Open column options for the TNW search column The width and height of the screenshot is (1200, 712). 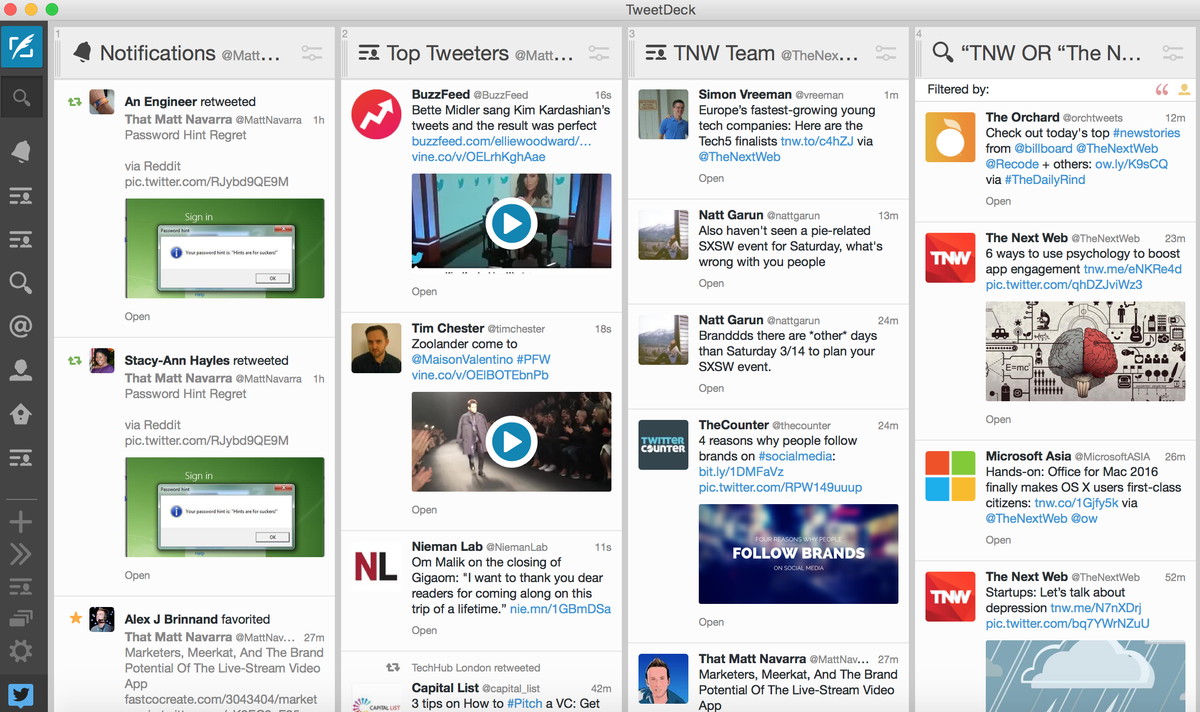point(1173,54)
